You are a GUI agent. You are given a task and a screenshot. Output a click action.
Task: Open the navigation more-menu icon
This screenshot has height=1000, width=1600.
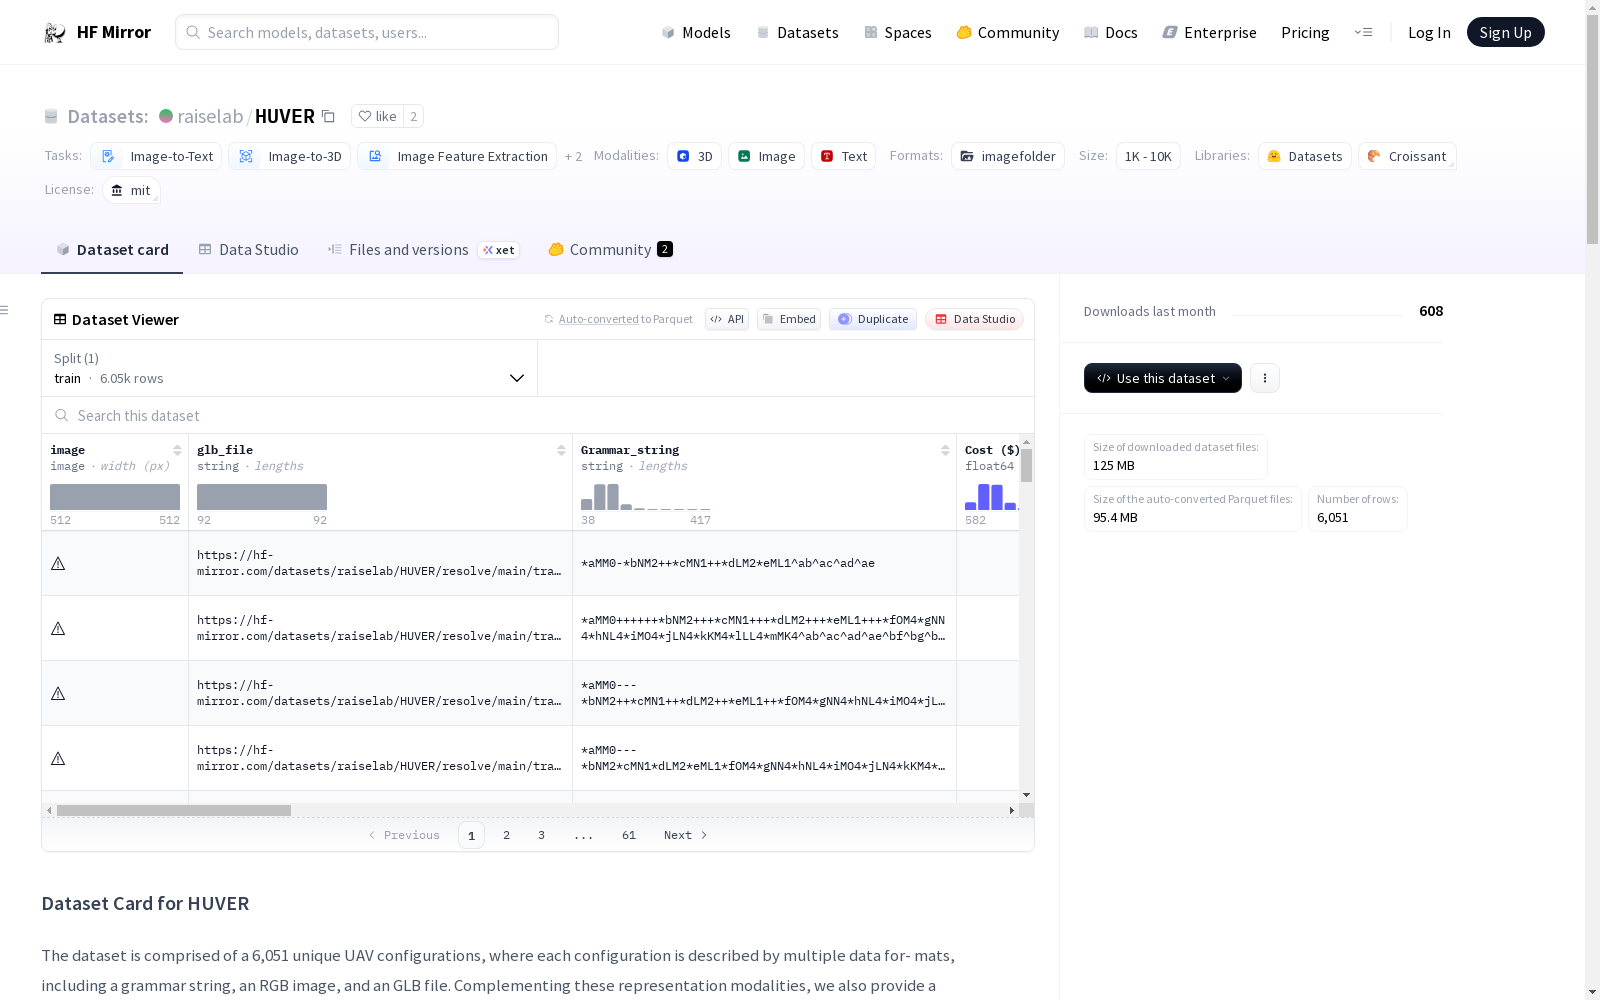click(1363, 32)
